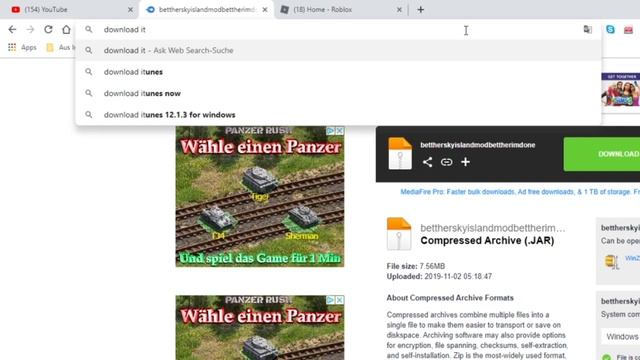Switch to the Home - Roblox tab
This screenshot has width=640, height=360.
(x=341, y=9)
